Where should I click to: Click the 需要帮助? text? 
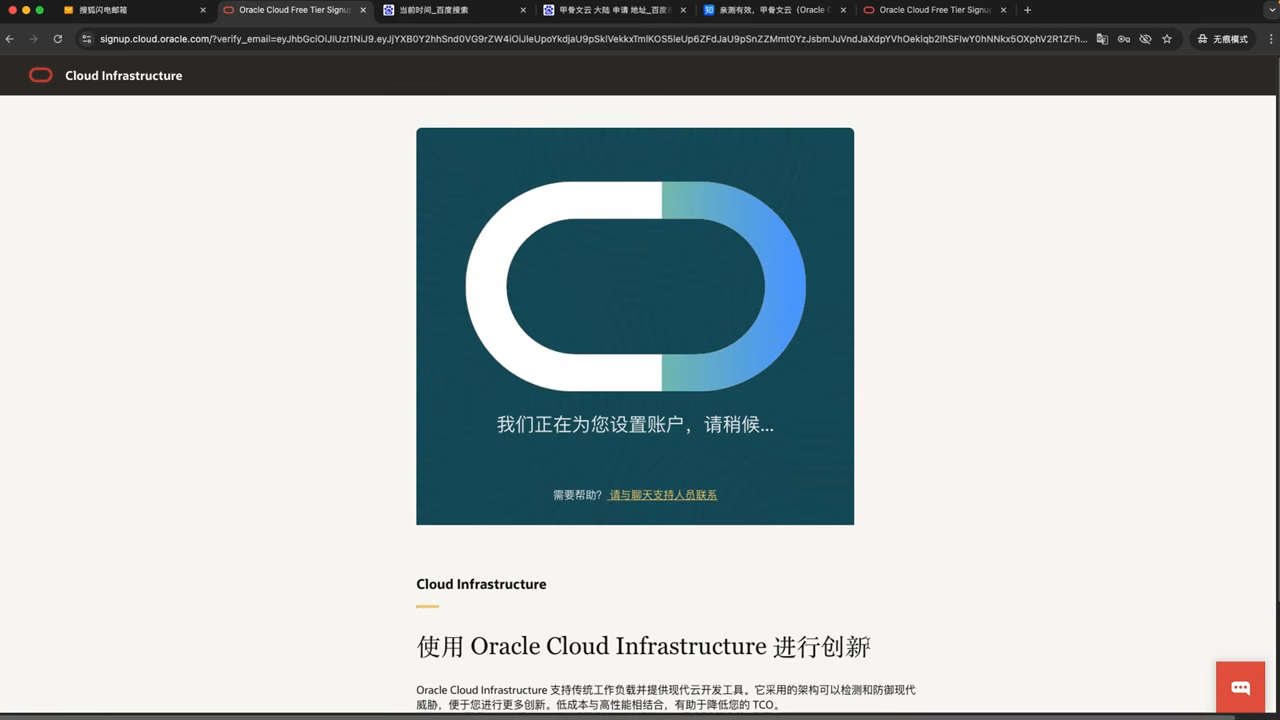pyautogui.click(x=578, y=495)
